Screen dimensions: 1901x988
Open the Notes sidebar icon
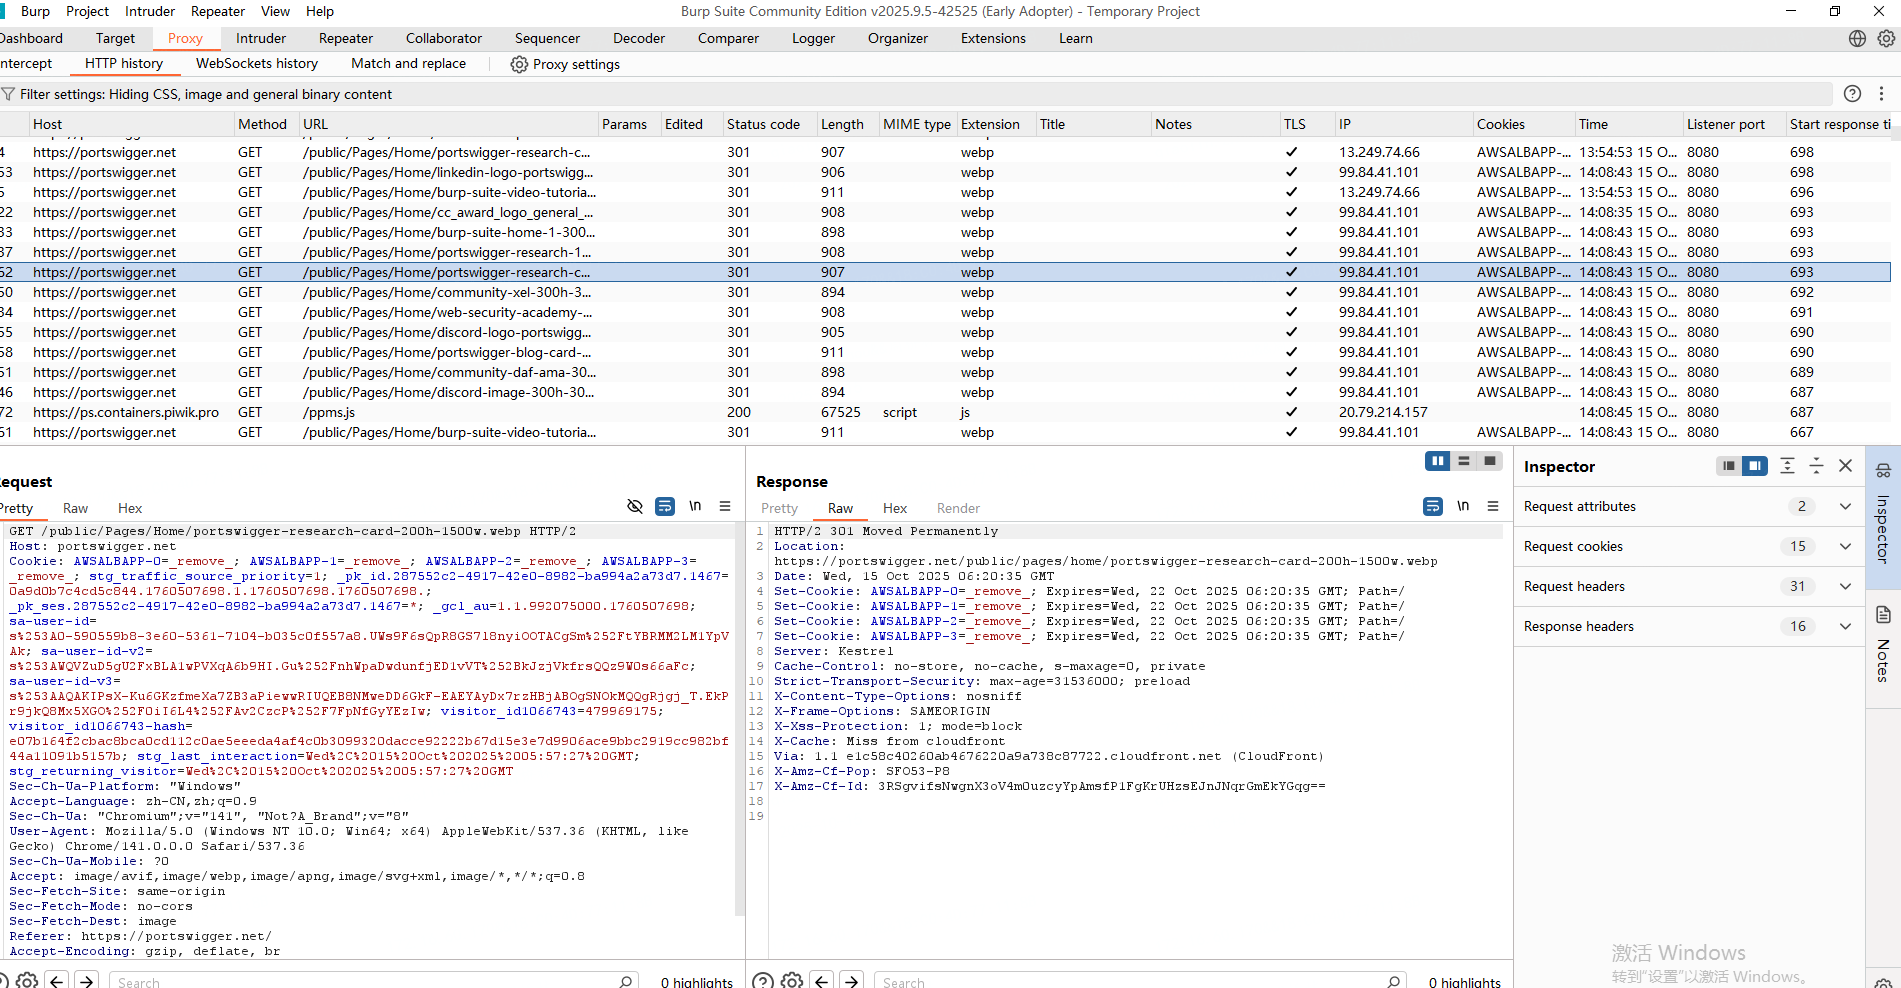1883,614
